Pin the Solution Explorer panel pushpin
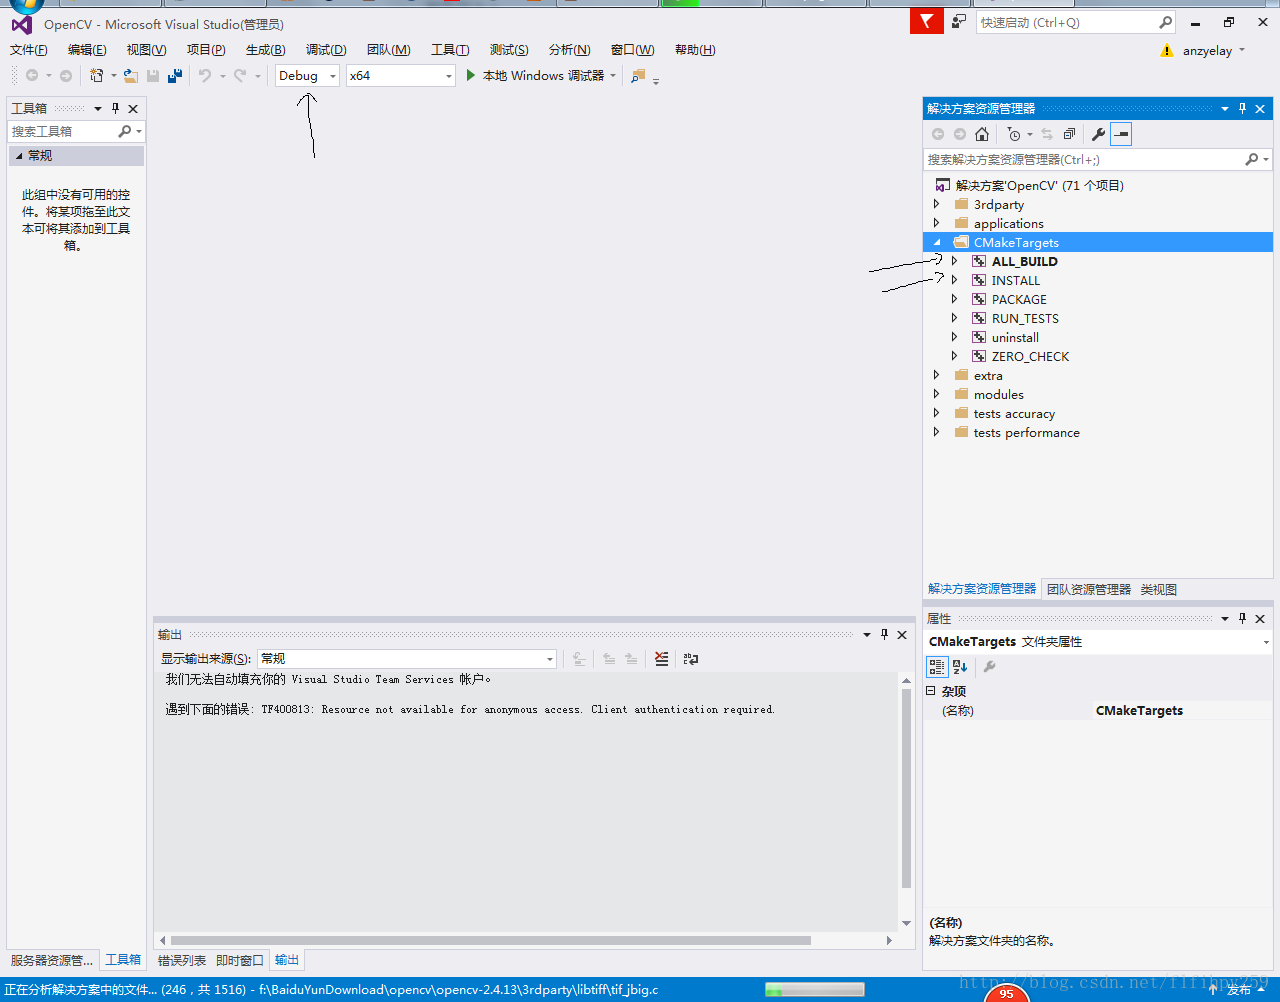The height and width of the screenshot is (1002, 1280). coord(1242,108)
